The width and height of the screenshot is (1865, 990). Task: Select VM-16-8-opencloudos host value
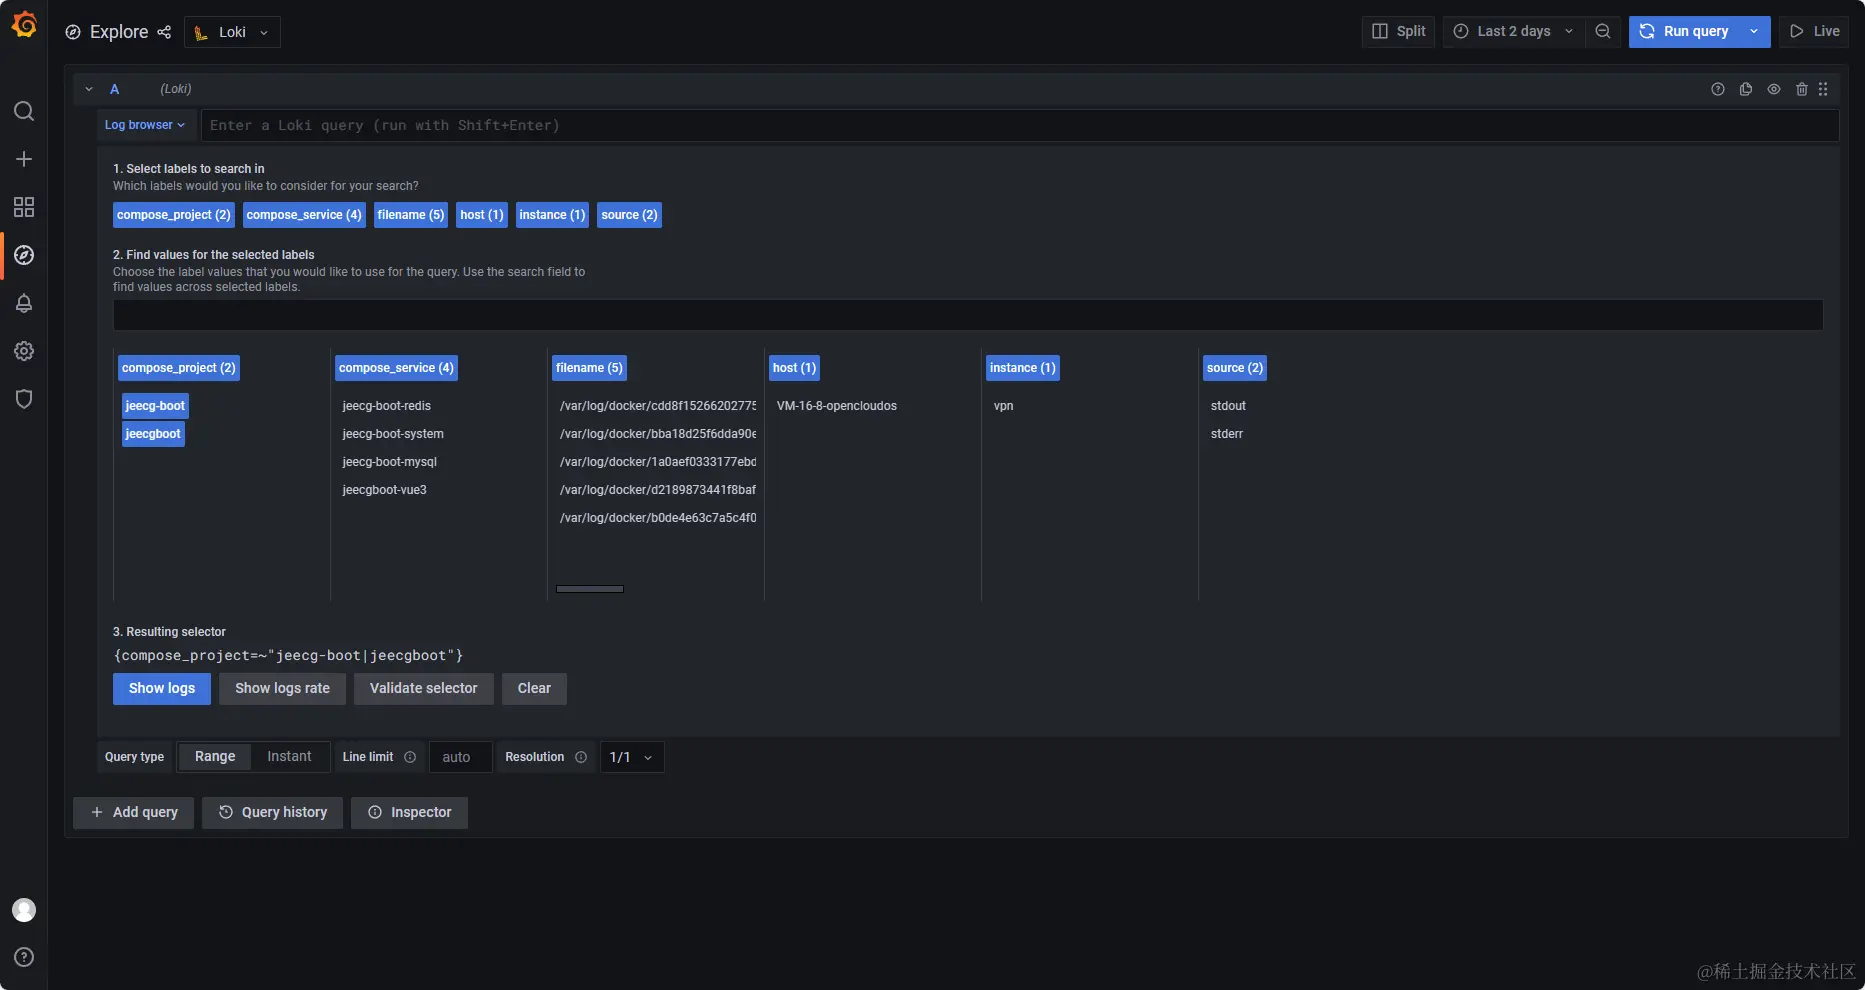tap(837, 406)
